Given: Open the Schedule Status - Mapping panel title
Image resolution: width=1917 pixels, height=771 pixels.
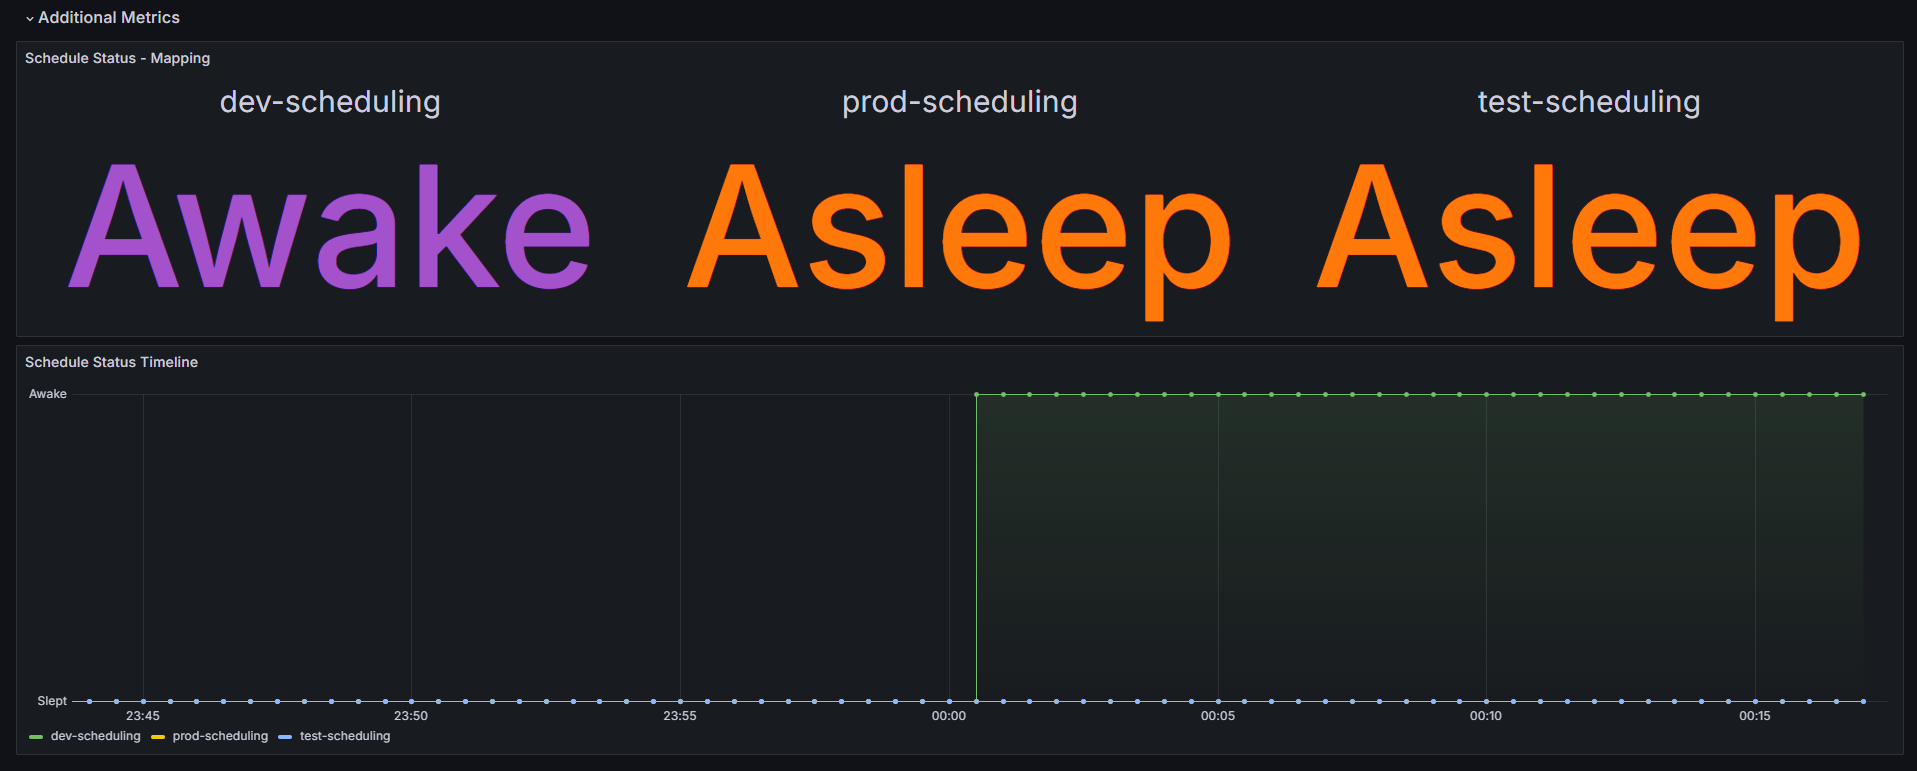Looking at the screenshot, I should coord(117,58).
